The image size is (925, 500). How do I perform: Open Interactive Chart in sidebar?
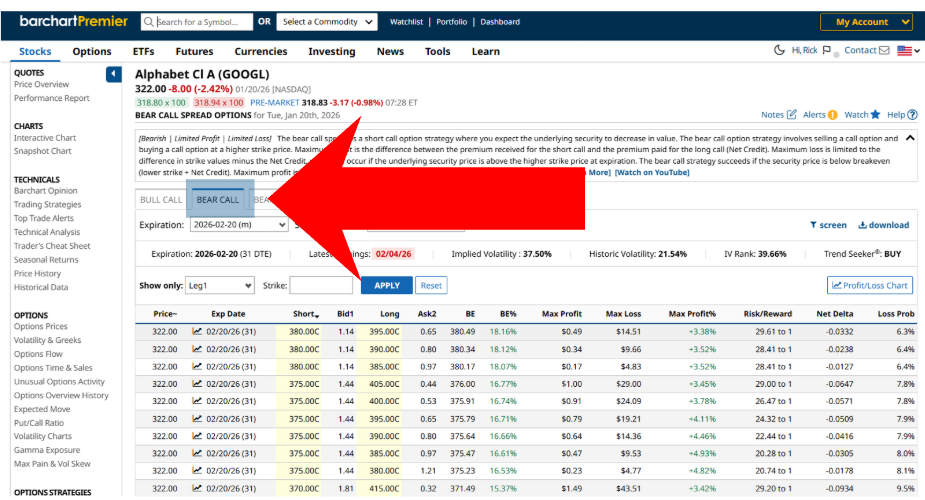point(45,138)
